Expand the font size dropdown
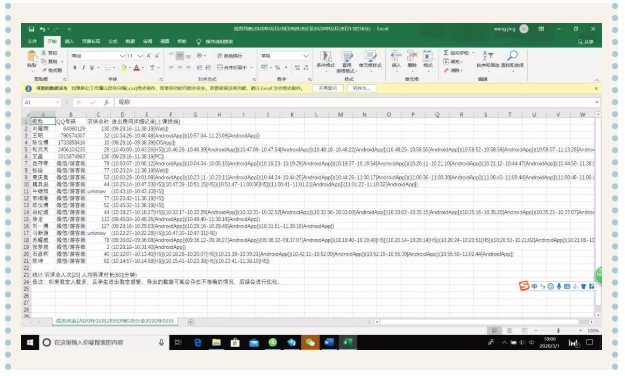The height and width of the screenshot is (376, 625). click(x=140, y=56)
